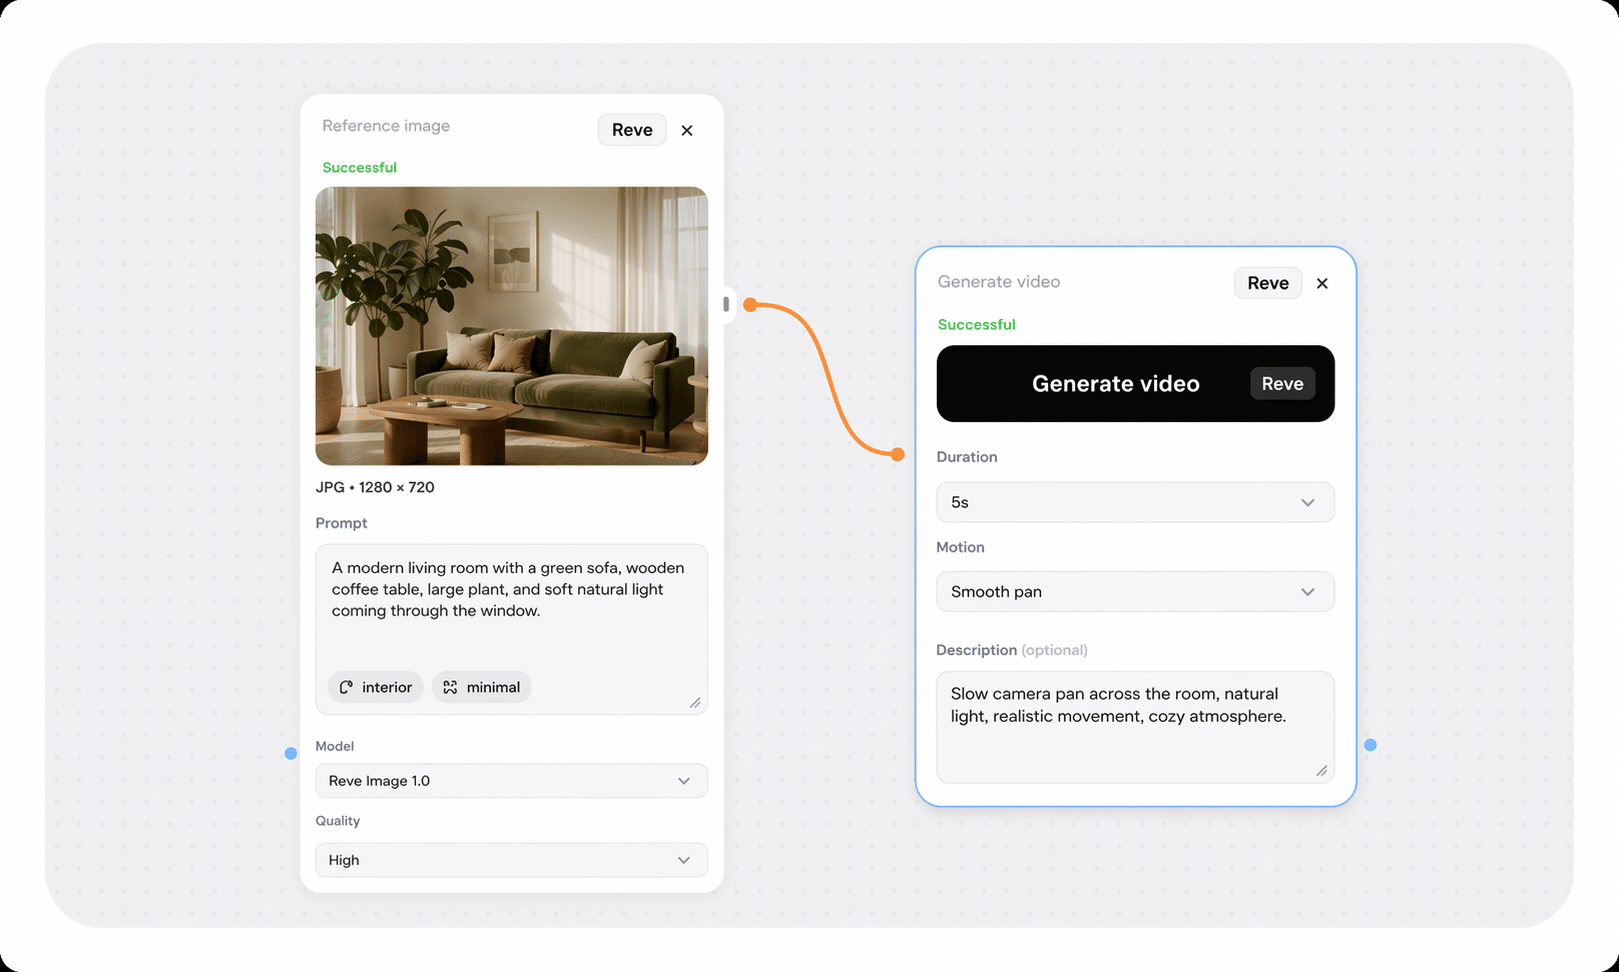Click the Reve button in Reference image panel
The width and height of the screenshot is (1619, 972).
click(632, 130)
